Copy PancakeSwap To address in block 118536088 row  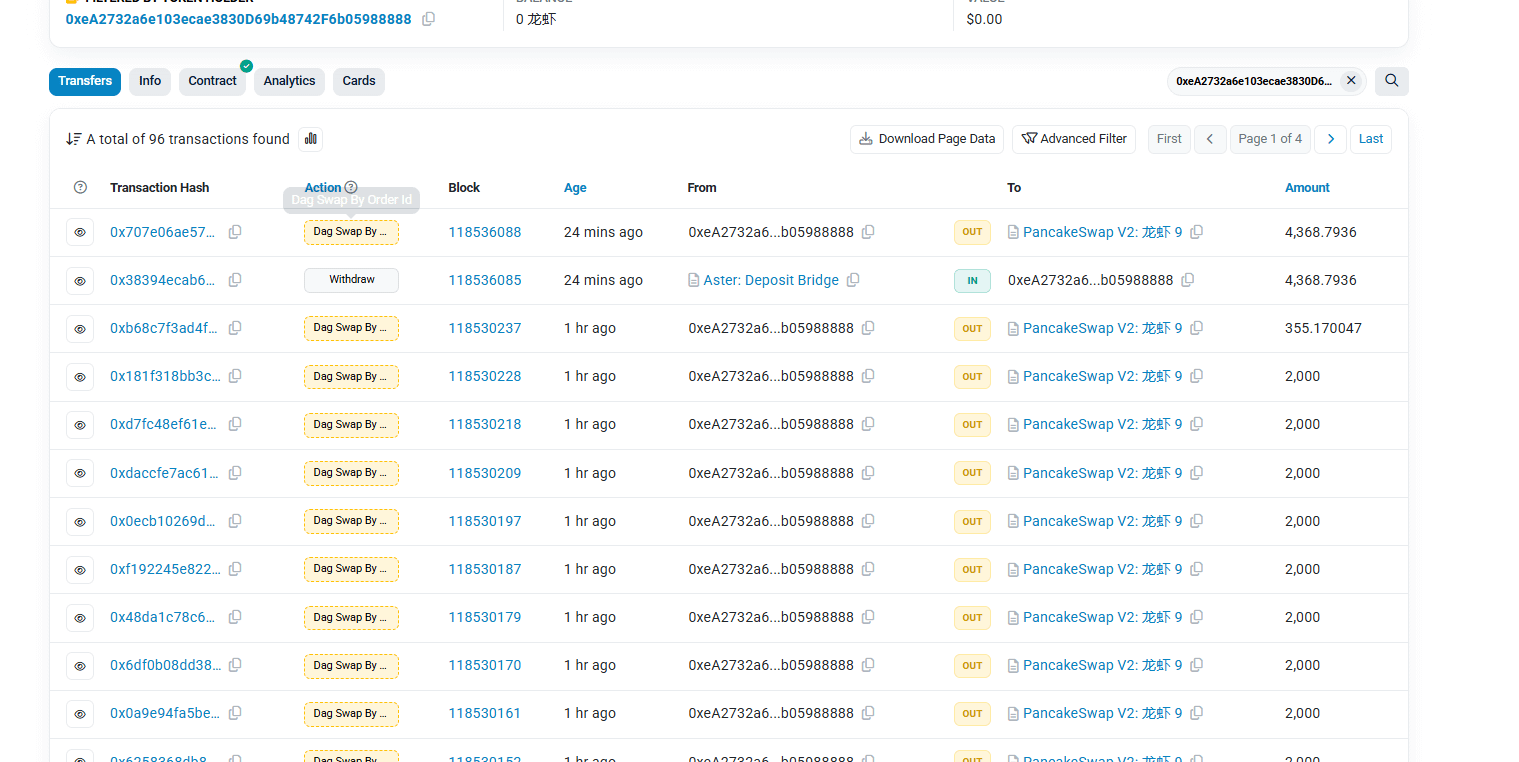click(1196, 232)
